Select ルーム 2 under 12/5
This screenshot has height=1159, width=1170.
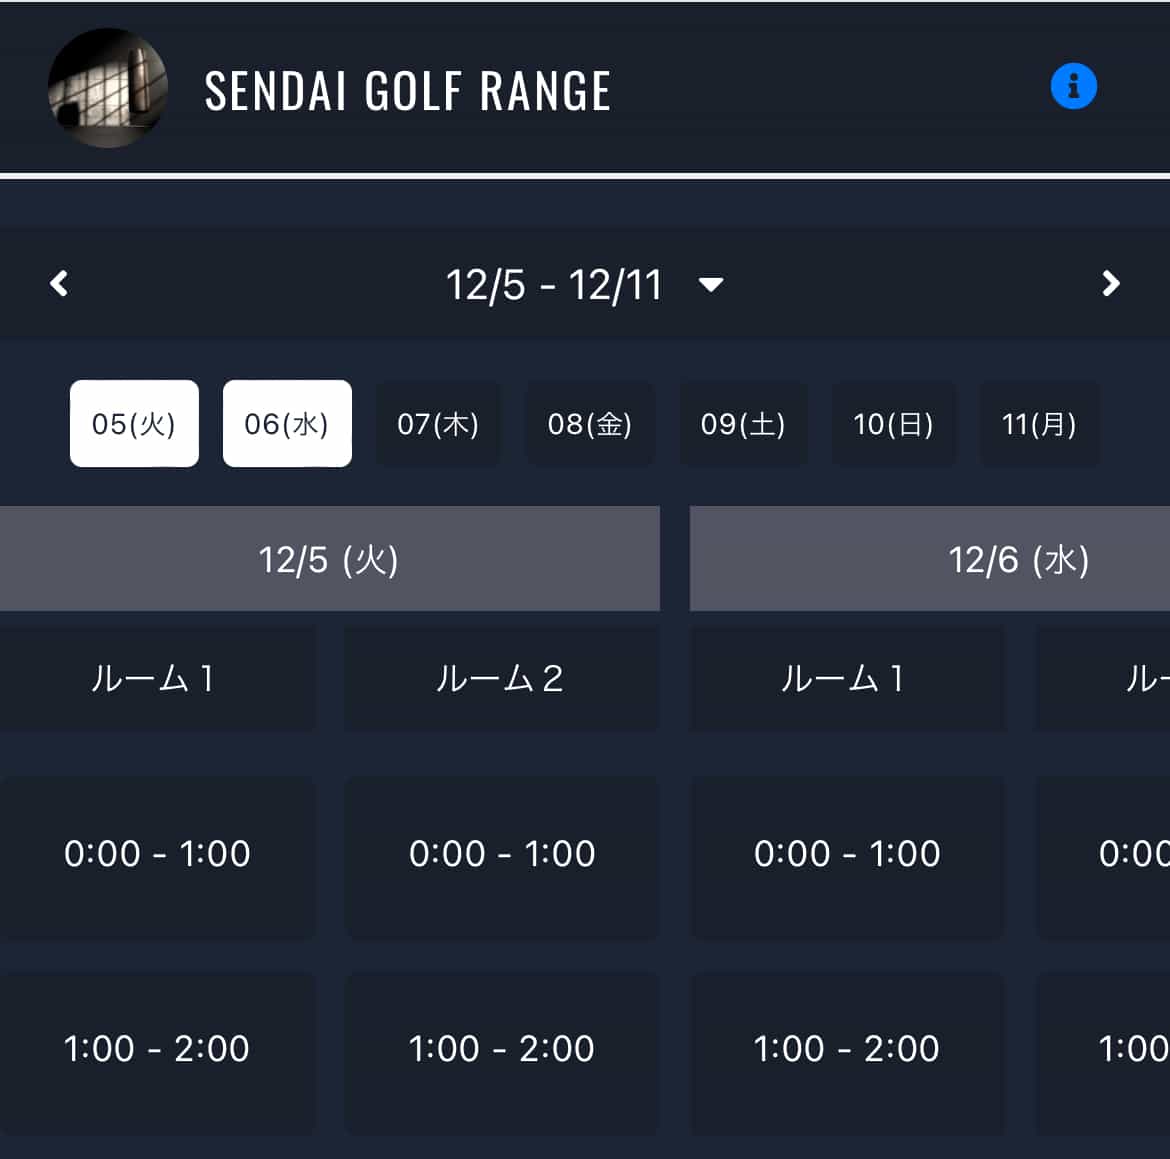pos(501,679)
